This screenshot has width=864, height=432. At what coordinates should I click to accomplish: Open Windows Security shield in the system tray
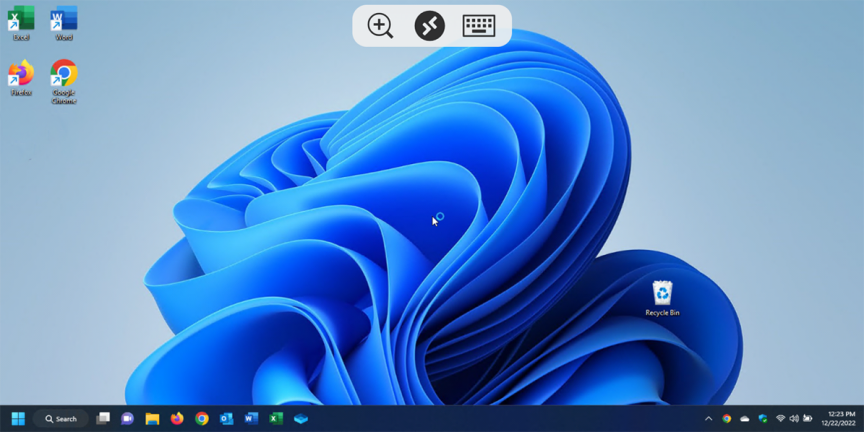click(762, 419)
